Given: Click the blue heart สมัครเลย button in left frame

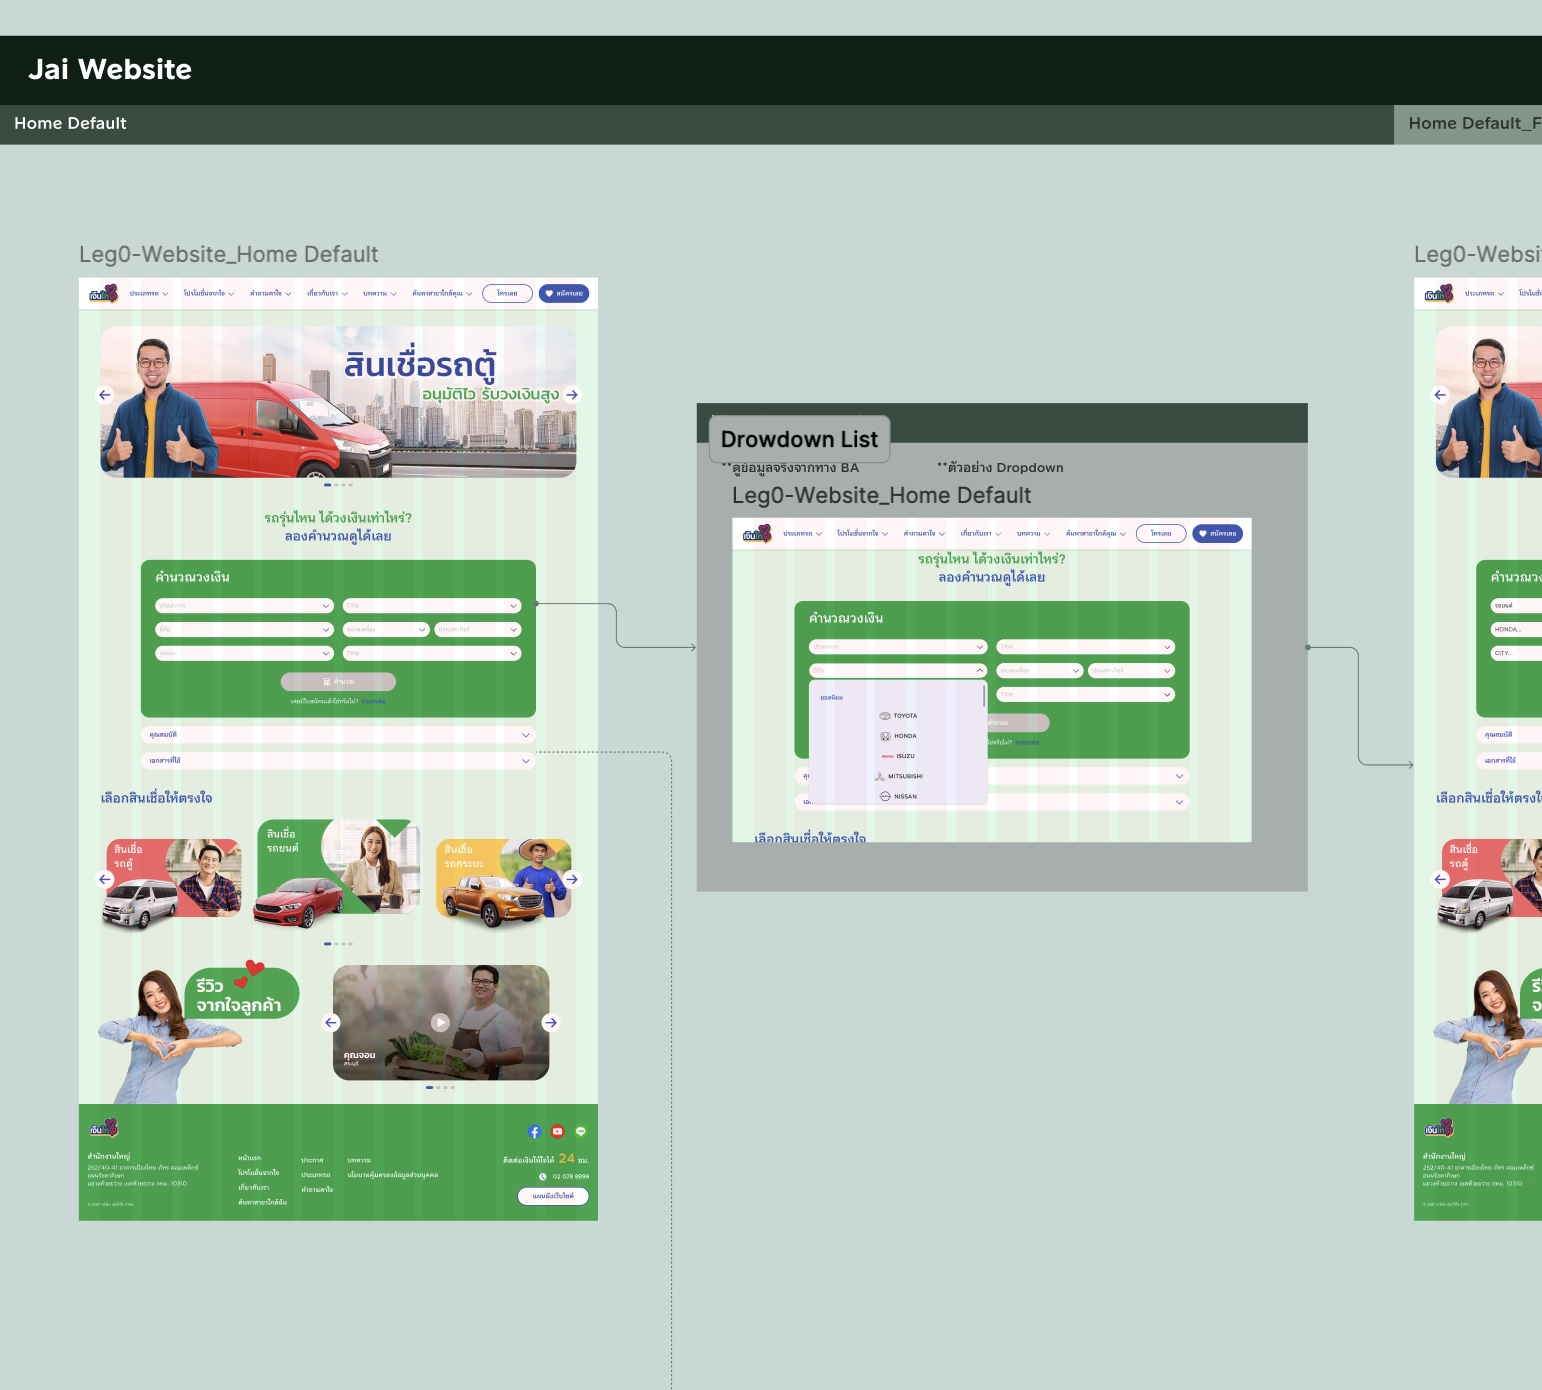Looking at the screenshot, I should click(564, 294).
